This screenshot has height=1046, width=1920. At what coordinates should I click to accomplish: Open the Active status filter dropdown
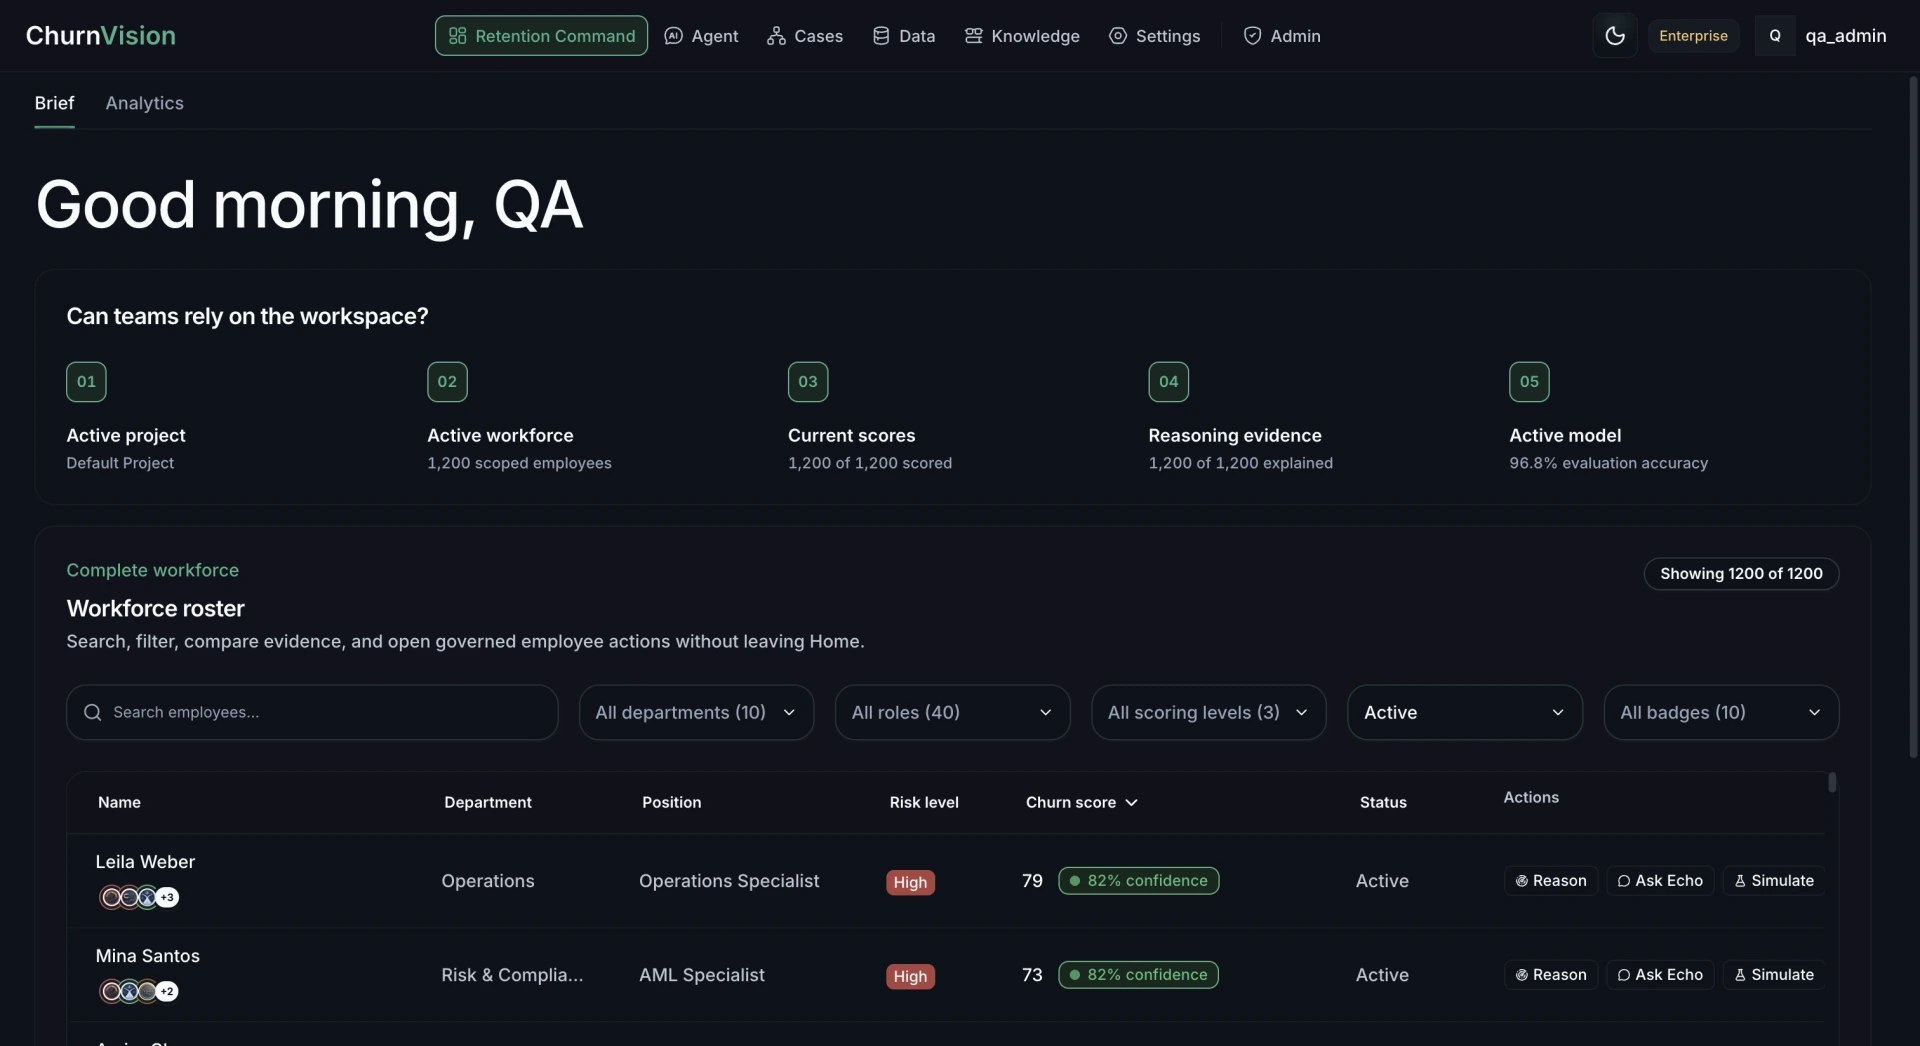pyautogui.click(x=1464, y=712)
